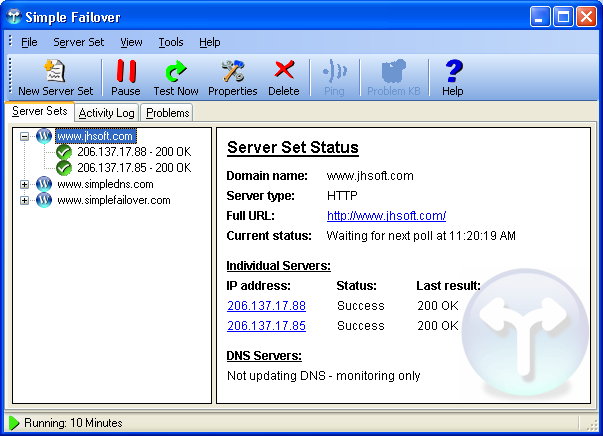Collapse the www.jhsoft.com tree node
Image resolution: width=603 pixels, height=436 pixels.
click(25, 136)
